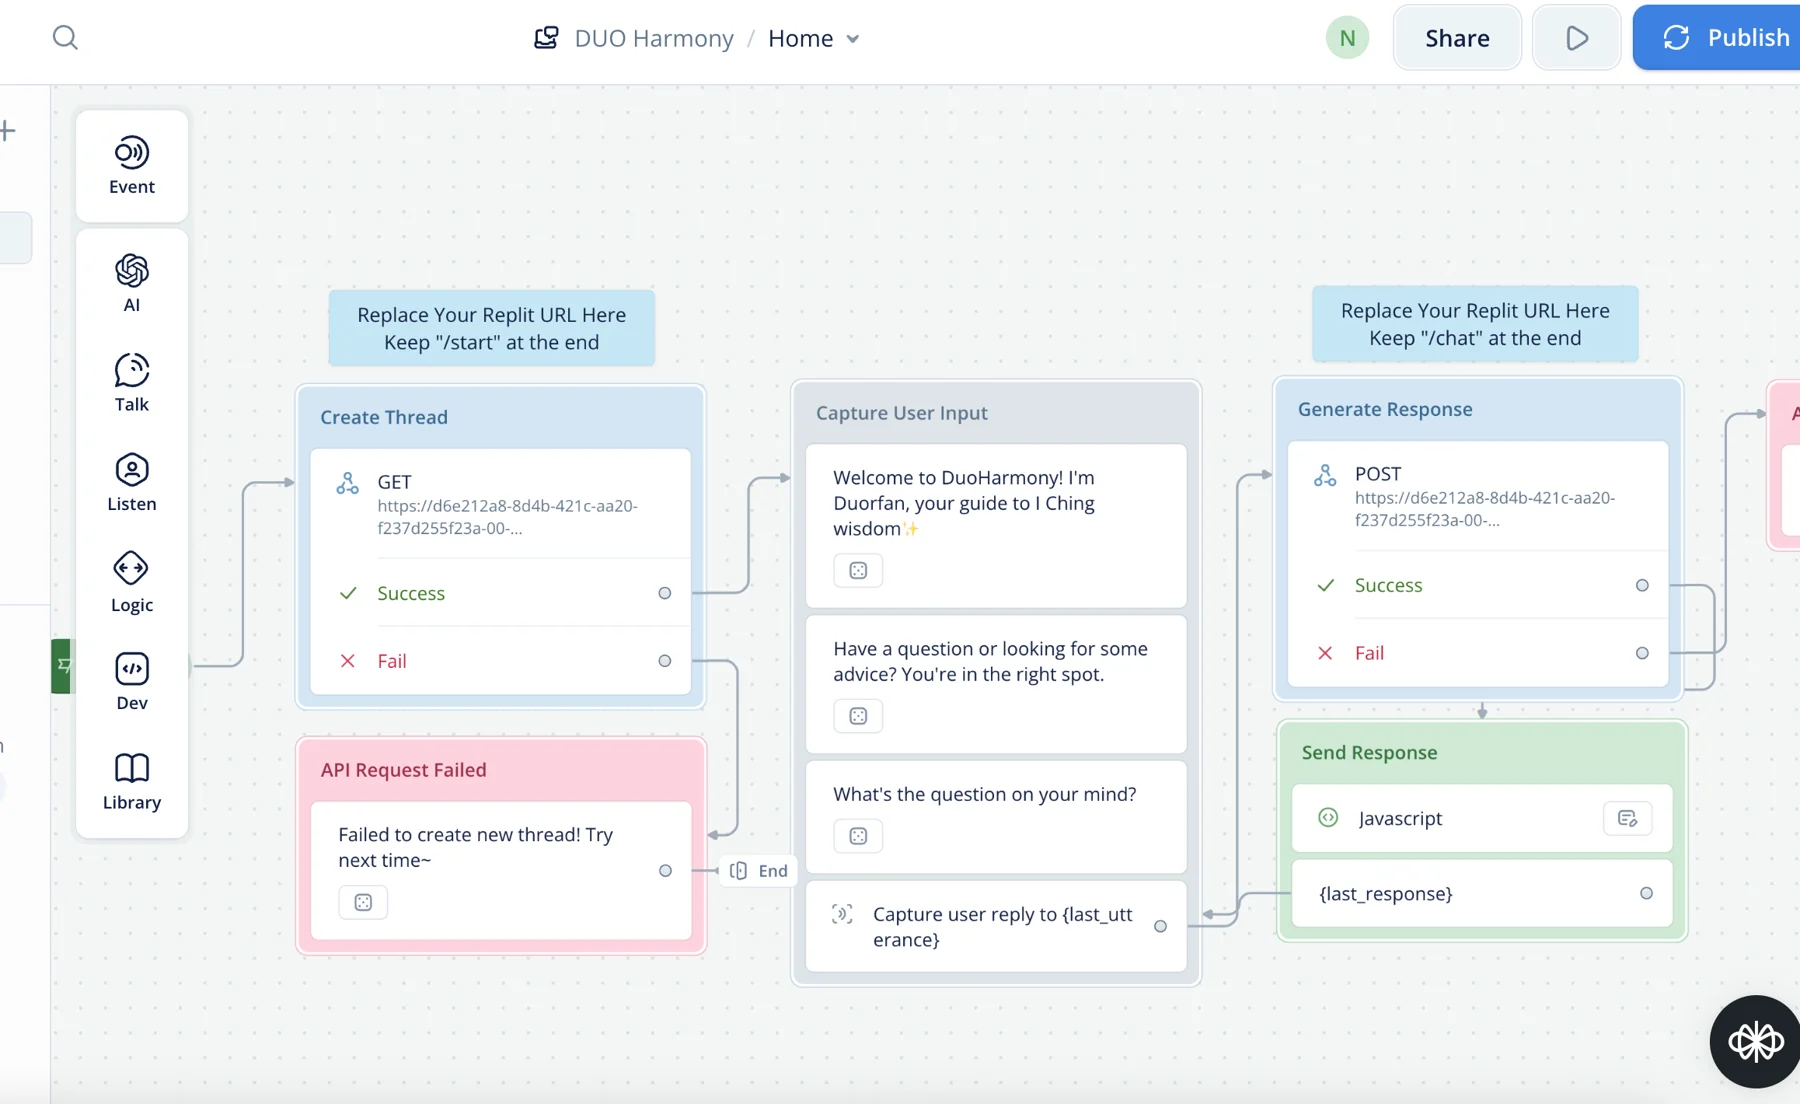Select the Create Thread Success output port

665,594
